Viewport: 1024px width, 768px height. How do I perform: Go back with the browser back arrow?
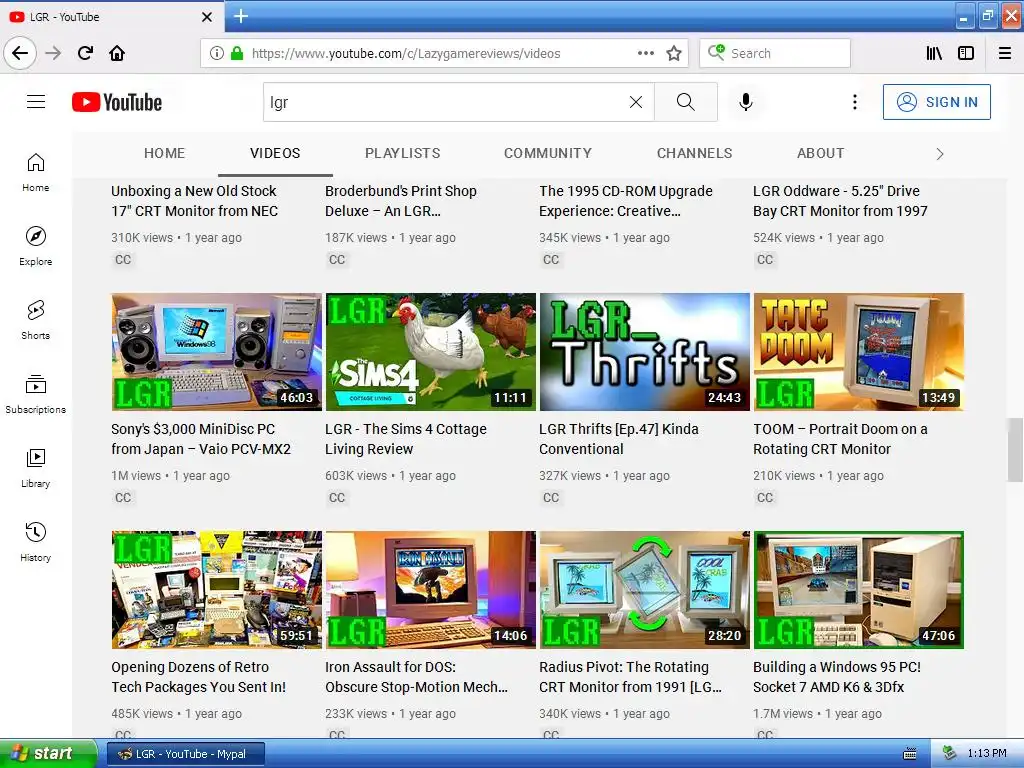tap(20, 54)
